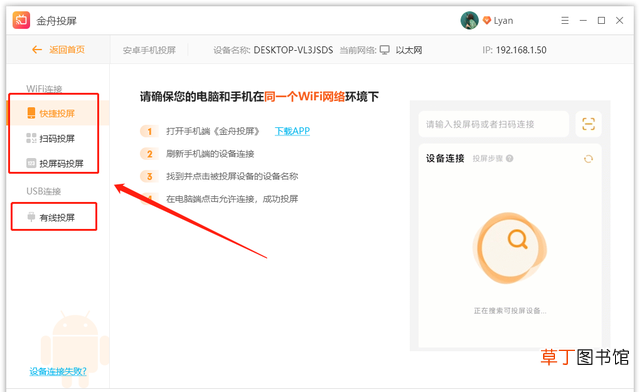Screen dimensions: 640x392
Task: Click the step text 找到并点击被投屏设备的设备名称
Action: (232, 176)
